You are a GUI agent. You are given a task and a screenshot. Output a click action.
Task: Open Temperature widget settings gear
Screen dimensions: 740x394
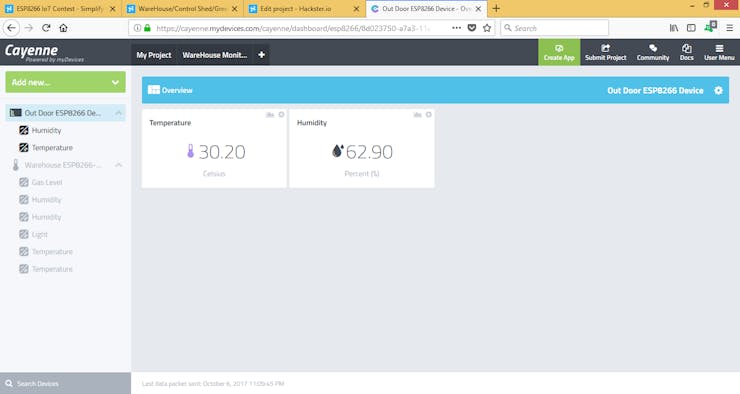coord(281,115)
